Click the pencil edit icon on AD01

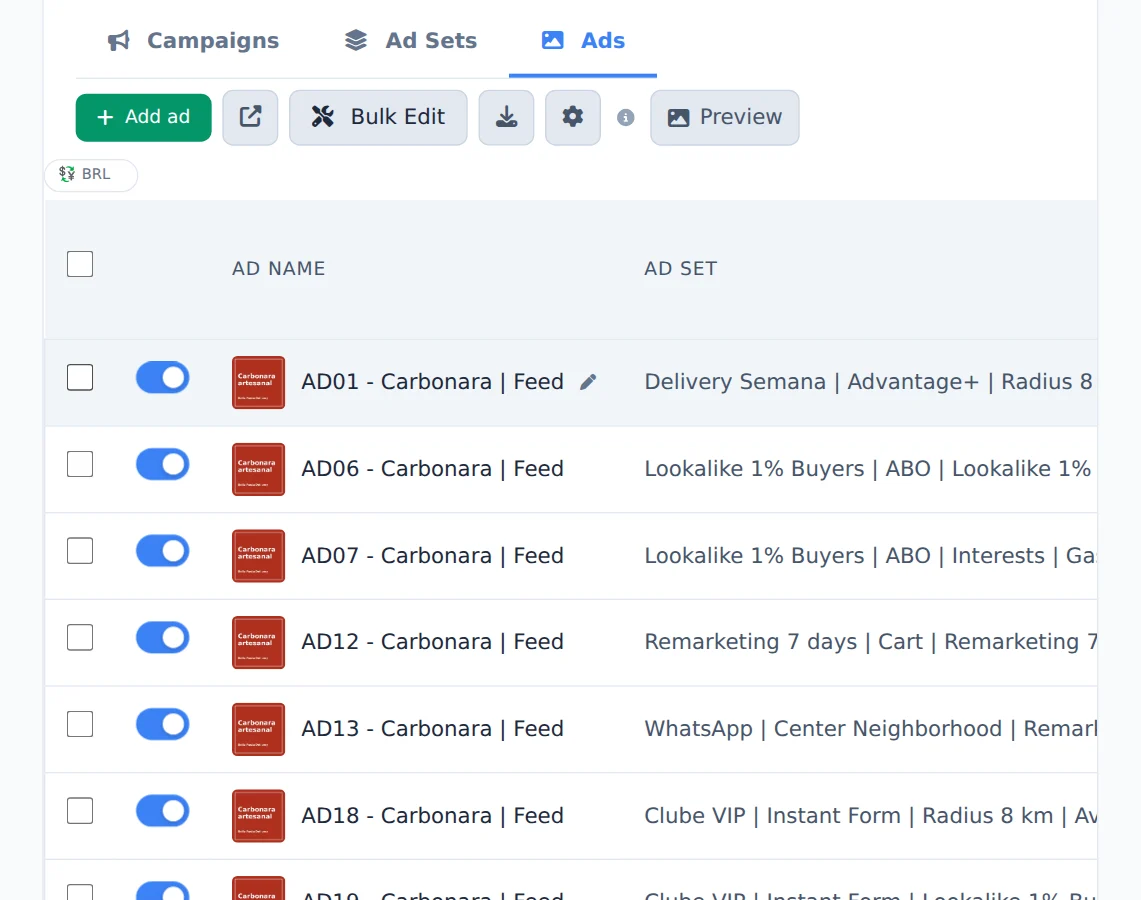point(588,382)
